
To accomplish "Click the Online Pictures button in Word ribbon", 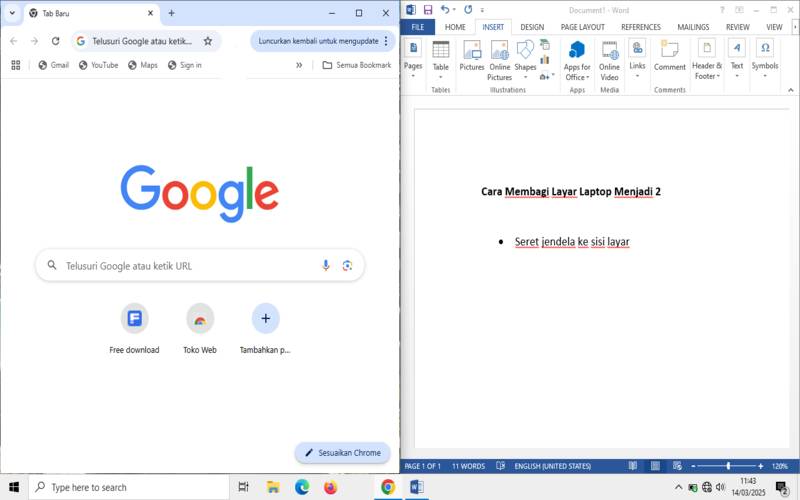I will click(499, 60).
